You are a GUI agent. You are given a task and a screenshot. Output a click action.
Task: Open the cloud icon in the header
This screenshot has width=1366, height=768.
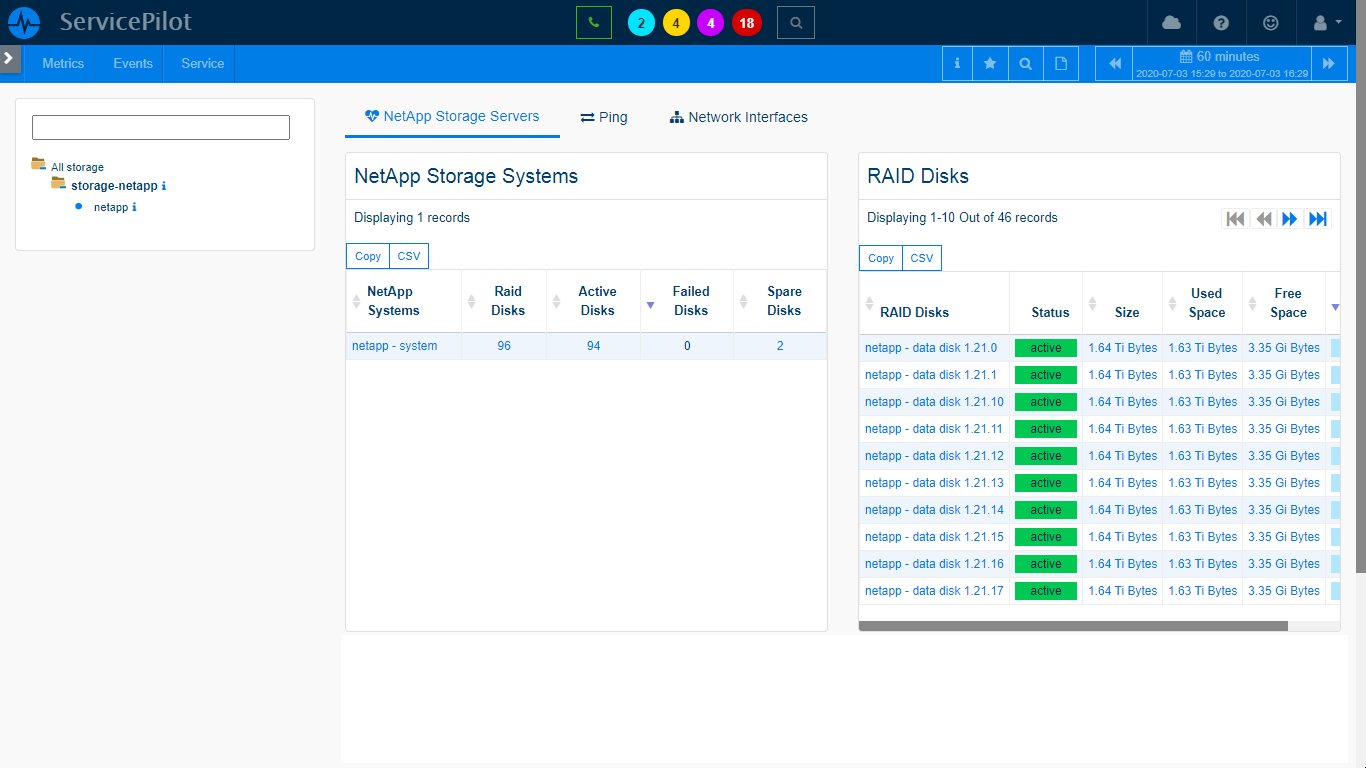click(1171, 22)
